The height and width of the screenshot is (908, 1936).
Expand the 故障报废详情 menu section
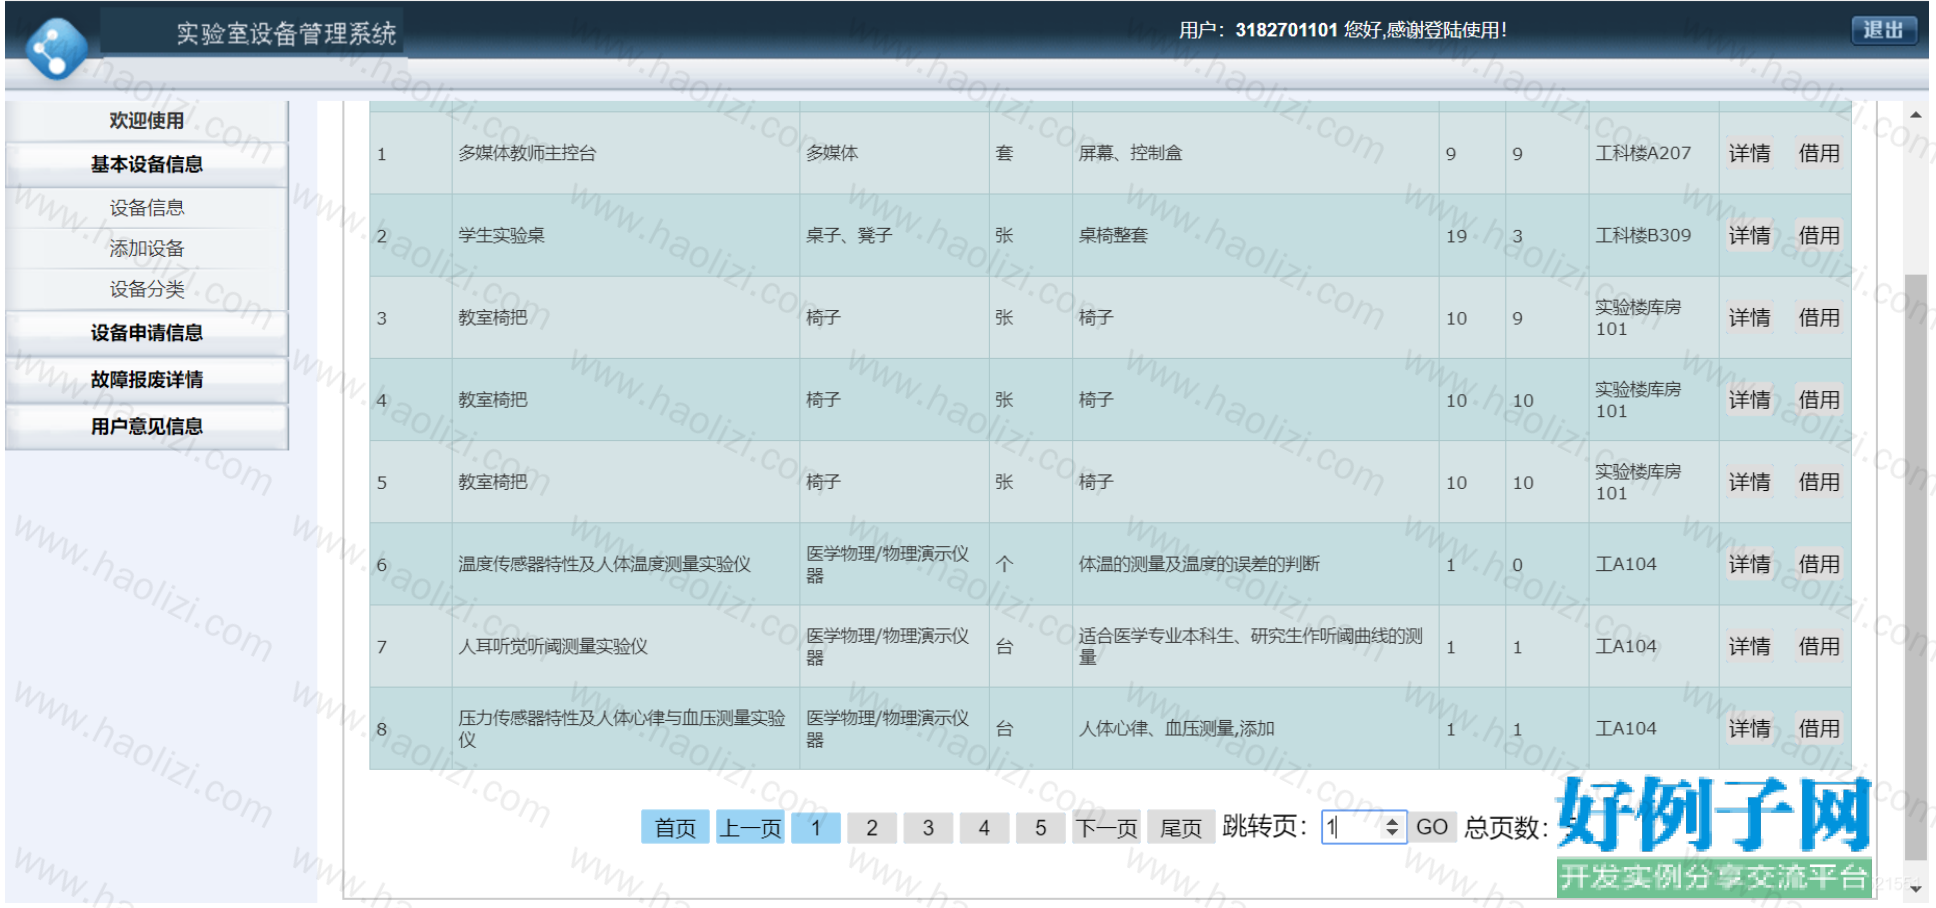pos(146,380)
